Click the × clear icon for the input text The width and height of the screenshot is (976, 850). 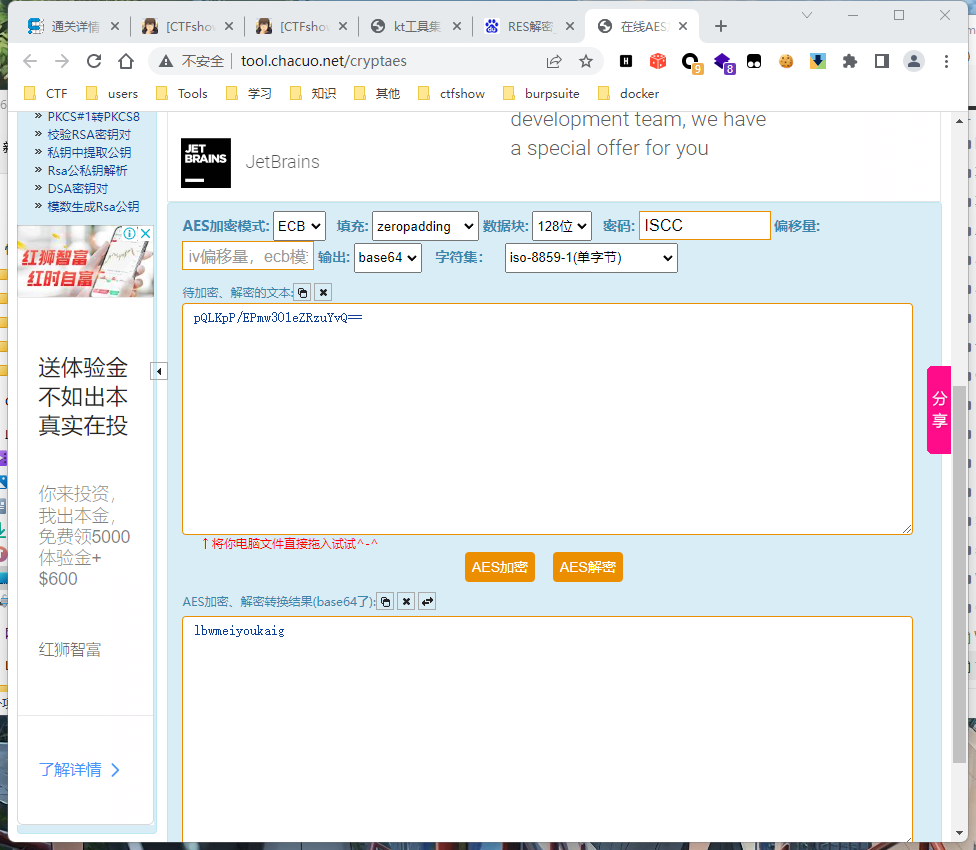pos(322,291)
